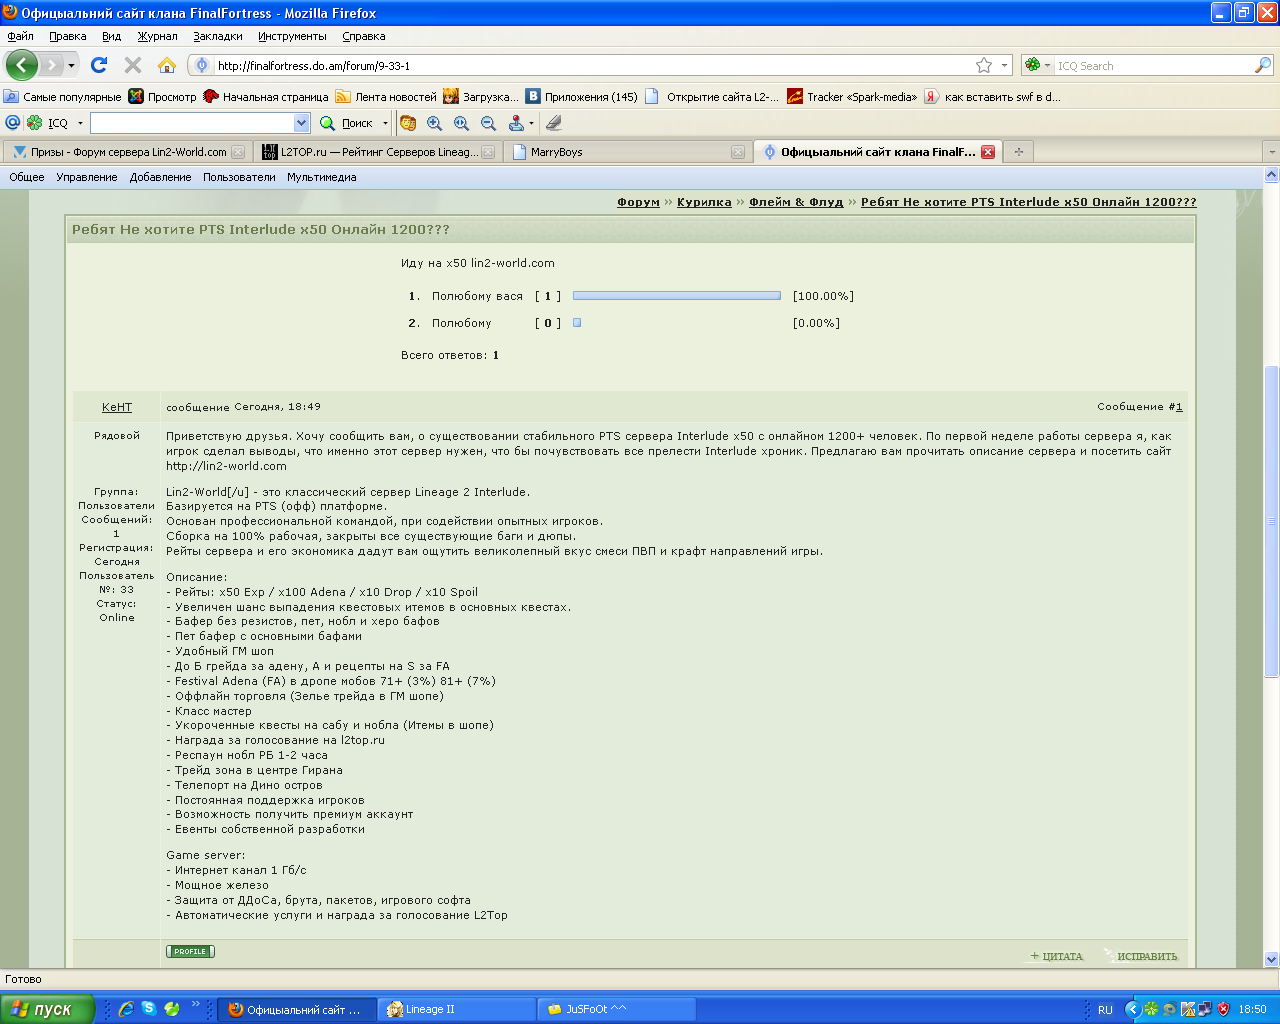The width and height of the screenshot is (1280, 1024).
Task: Open the Самые популярные bookmark
Action: (x=62, y=97)
